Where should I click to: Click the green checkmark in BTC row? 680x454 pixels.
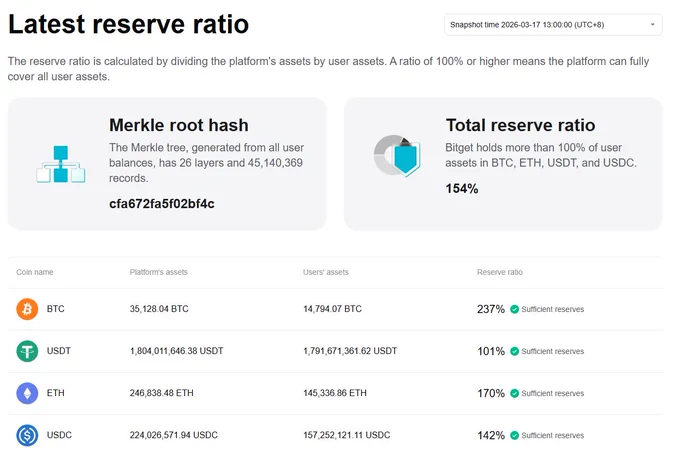(x=514, y=309)
